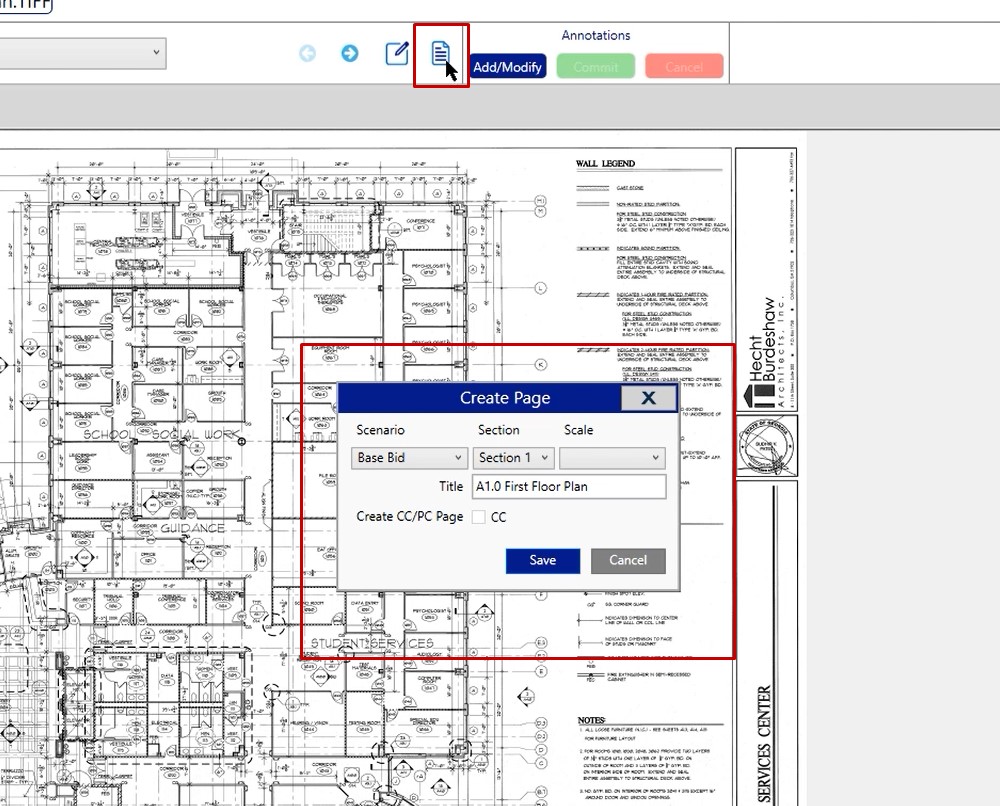
Task: Click the blue forward arrow icon
Action: (x=349, y=54)
